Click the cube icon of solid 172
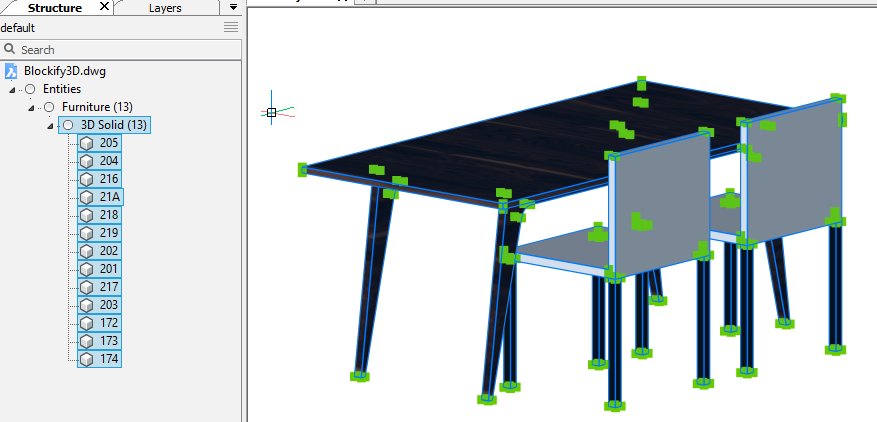The image size is (877, 422). point(86,323)
